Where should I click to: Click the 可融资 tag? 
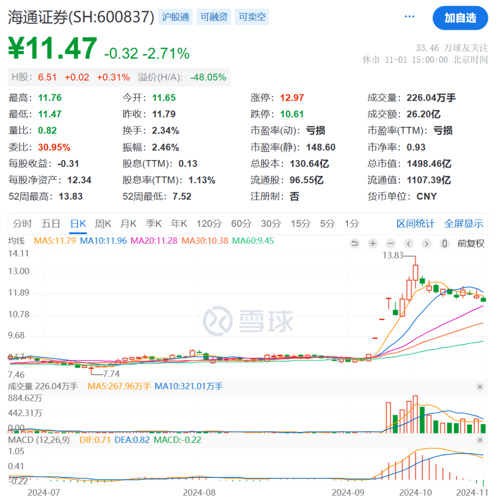pyautogui.click(x=214, y=17)
